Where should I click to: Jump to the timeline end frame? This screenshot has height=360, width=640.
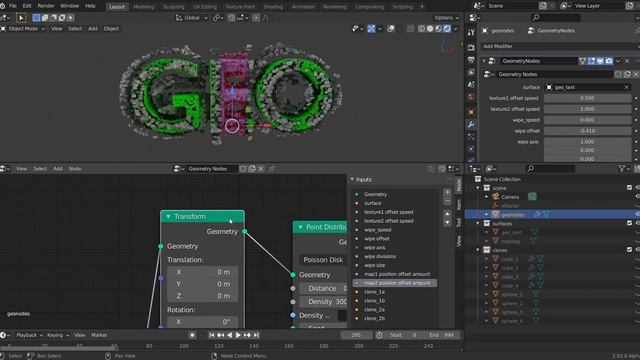coord(256,335)
